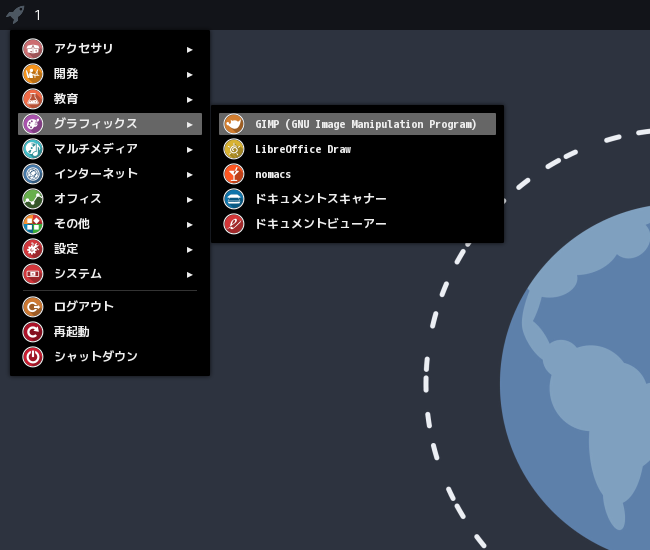Click the 設定 gear icon
This screenshot has height=550, width=650.
click(x=33, y=249)
